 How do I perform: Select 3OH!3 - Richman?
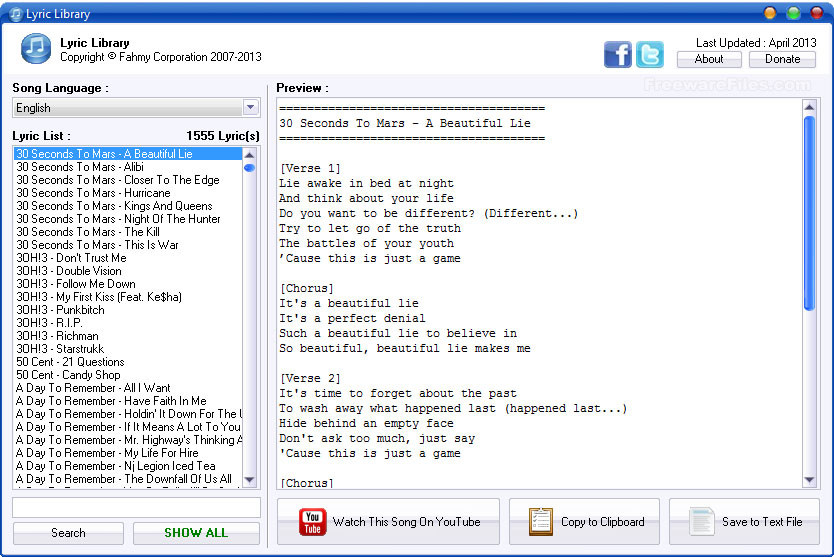tap(128, 336)
